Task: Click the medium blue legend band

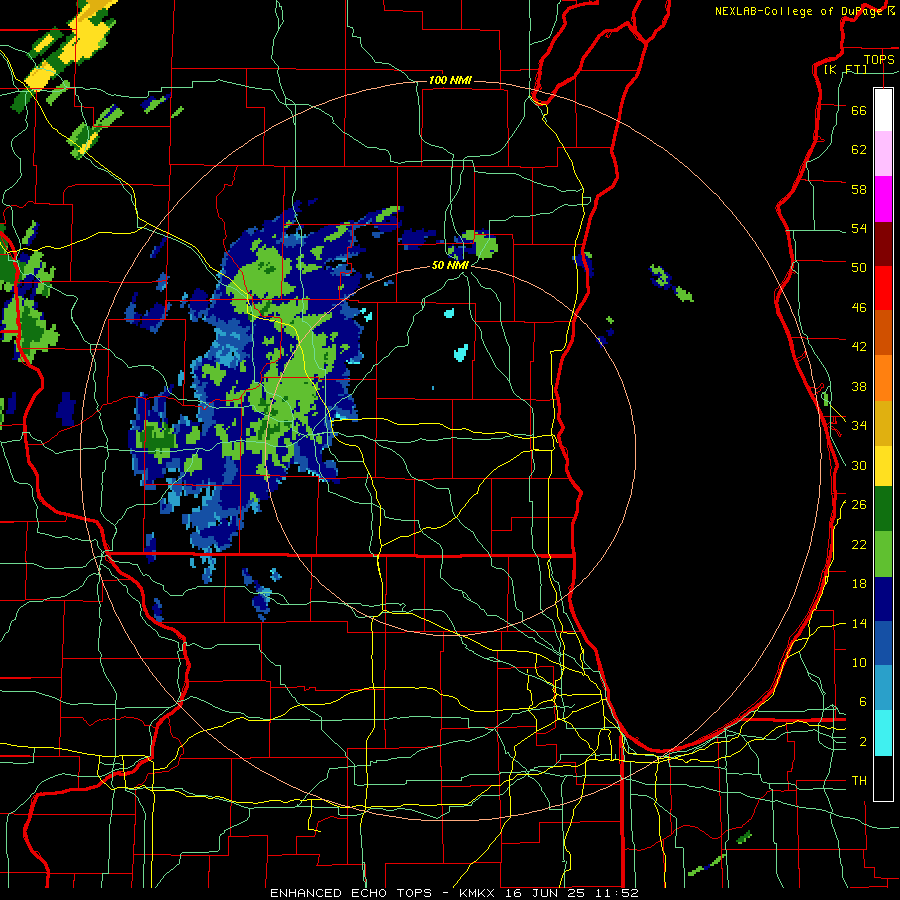Action: (x=883, y=644)
